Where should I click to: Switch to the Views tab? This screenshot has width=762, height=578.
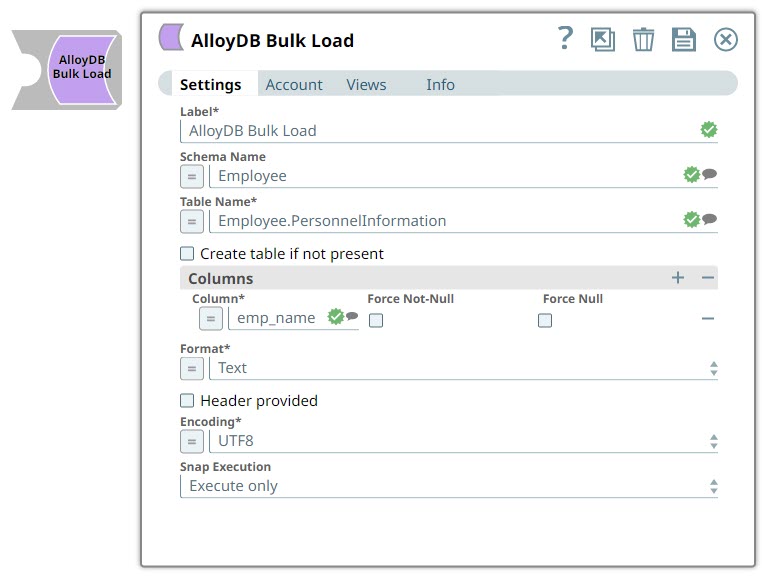tap(366, 85)
